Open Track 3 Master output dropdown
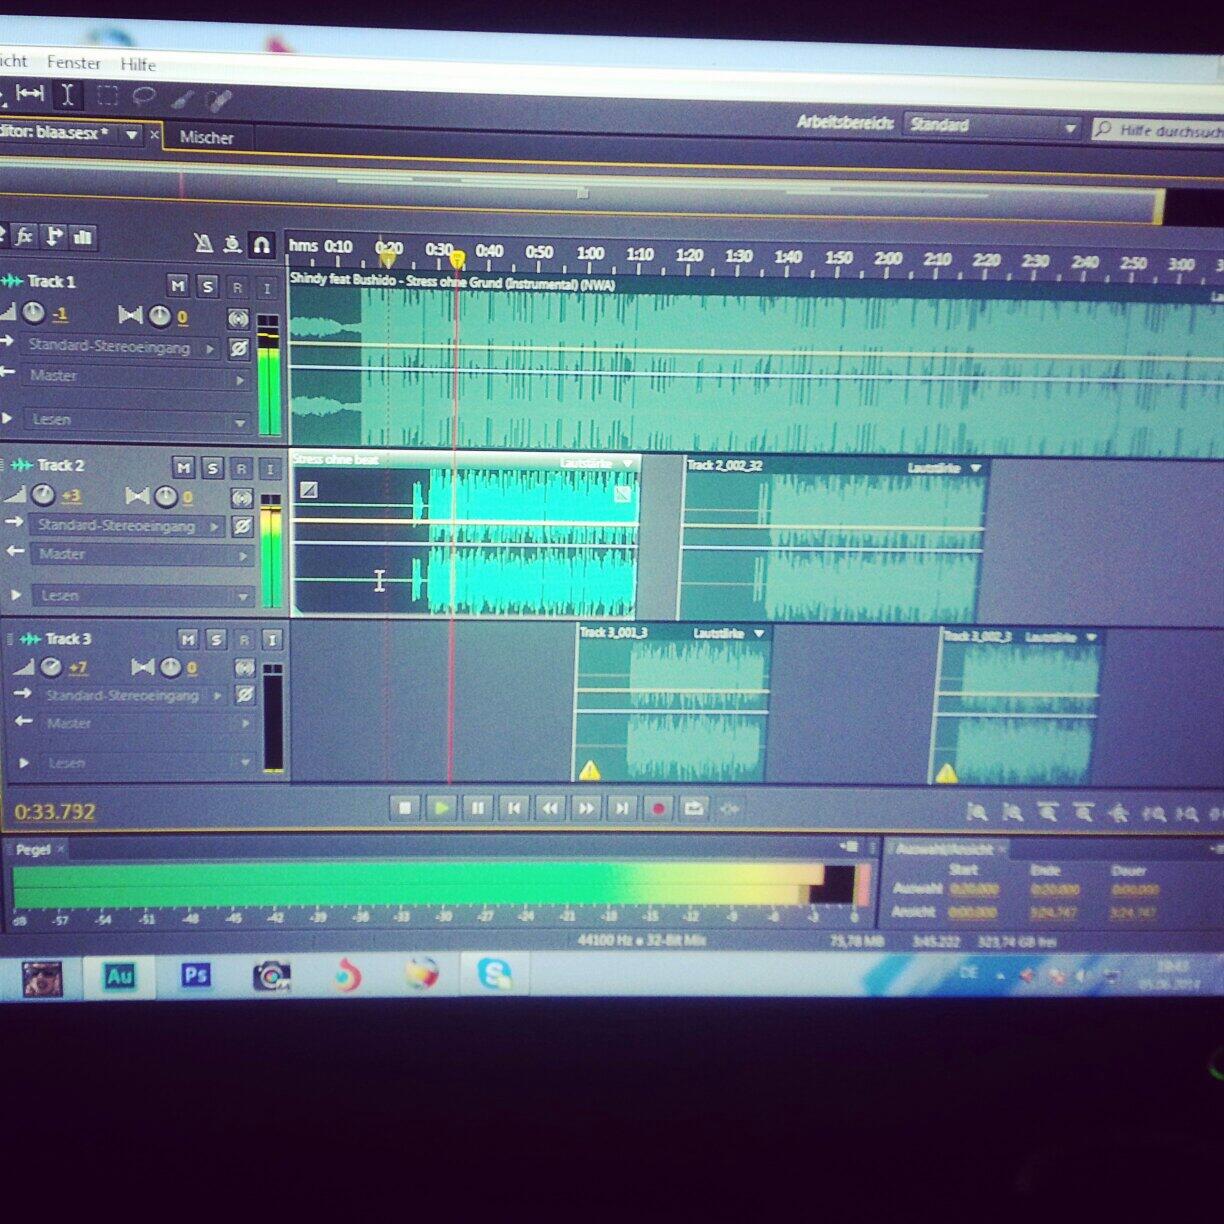 [145, 723]
